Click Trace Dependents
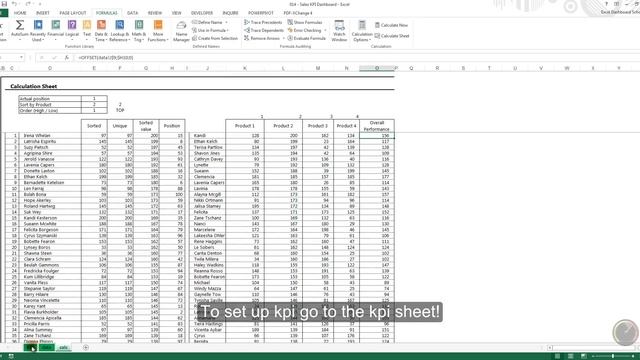Screen dimensions: 640x360 pos(264,30)
